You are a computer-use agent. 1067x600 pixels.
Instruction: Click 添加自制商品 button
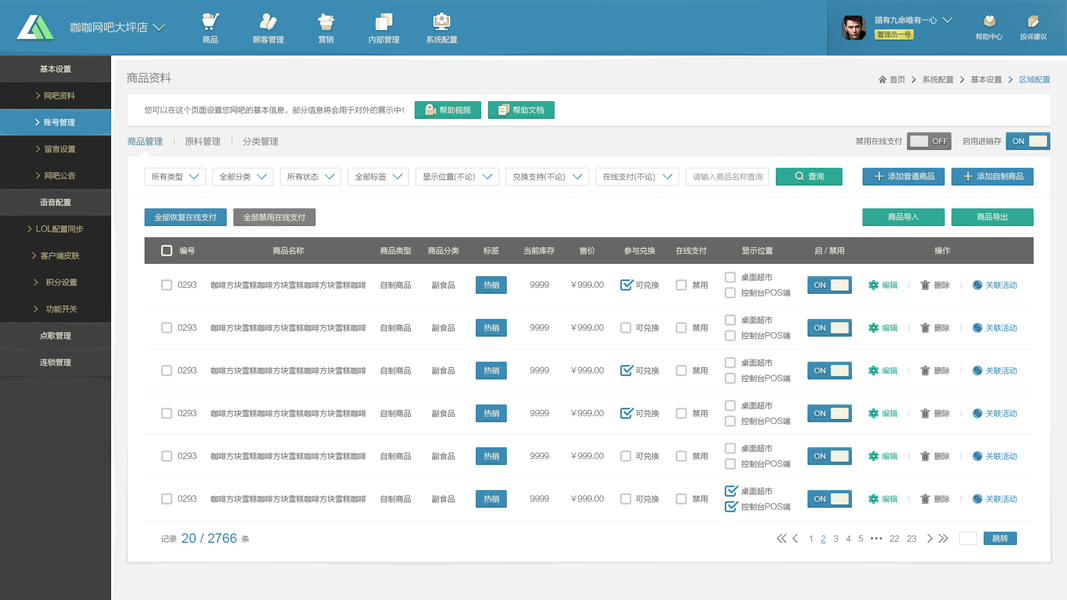tap(992, 177)
